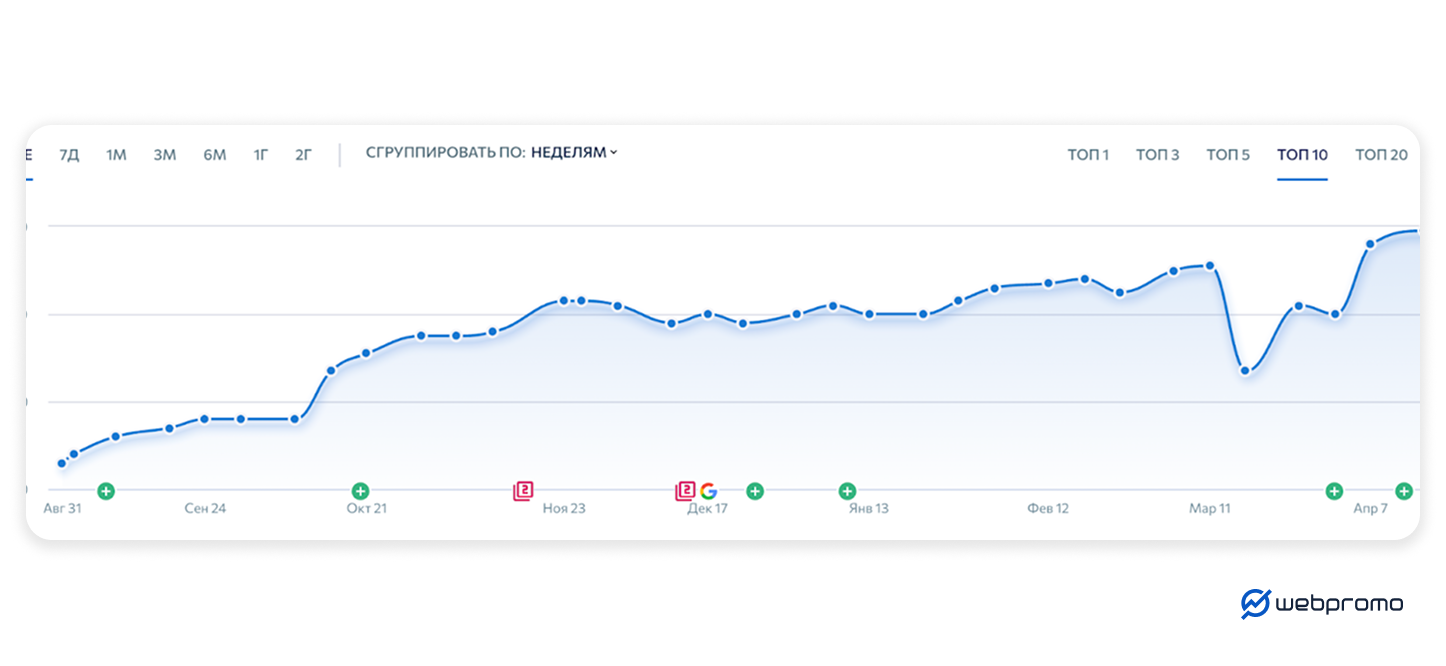Select the 2Г period button
This screenshot has height=666, width=1446.
(303, 154)
